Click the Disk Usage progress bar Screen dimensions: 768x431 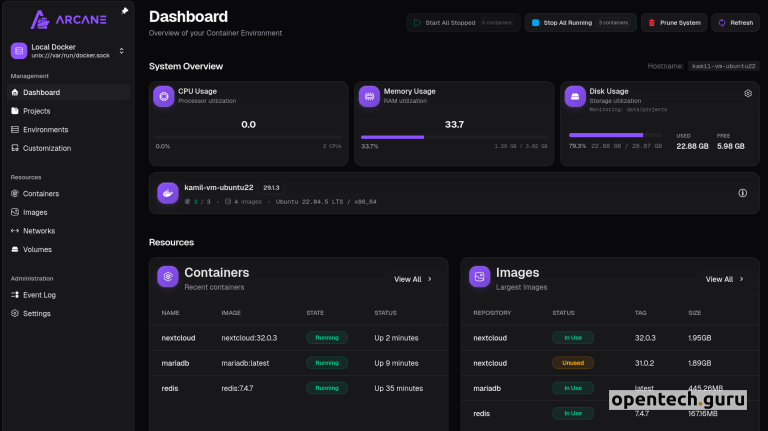tap(617, 135)
